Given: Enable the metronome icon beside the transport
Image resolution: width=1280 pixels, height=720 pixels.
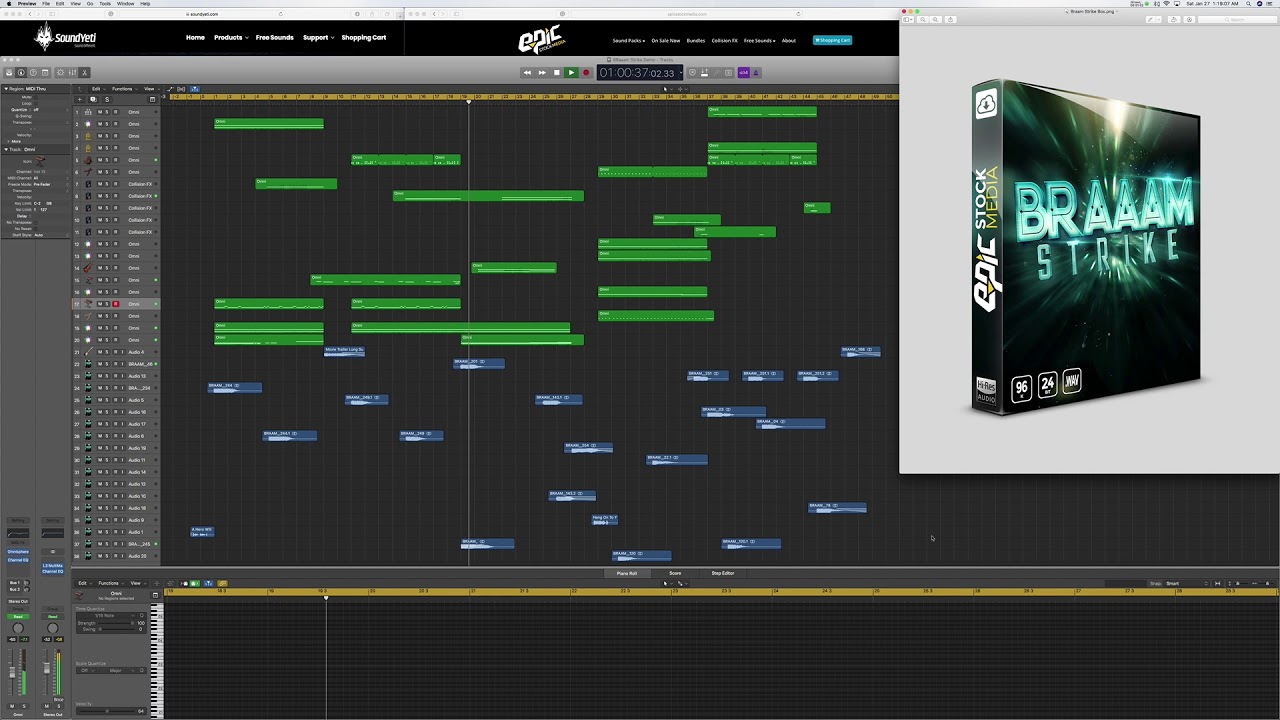Looking at the screenshot, I should coord(756,72).
